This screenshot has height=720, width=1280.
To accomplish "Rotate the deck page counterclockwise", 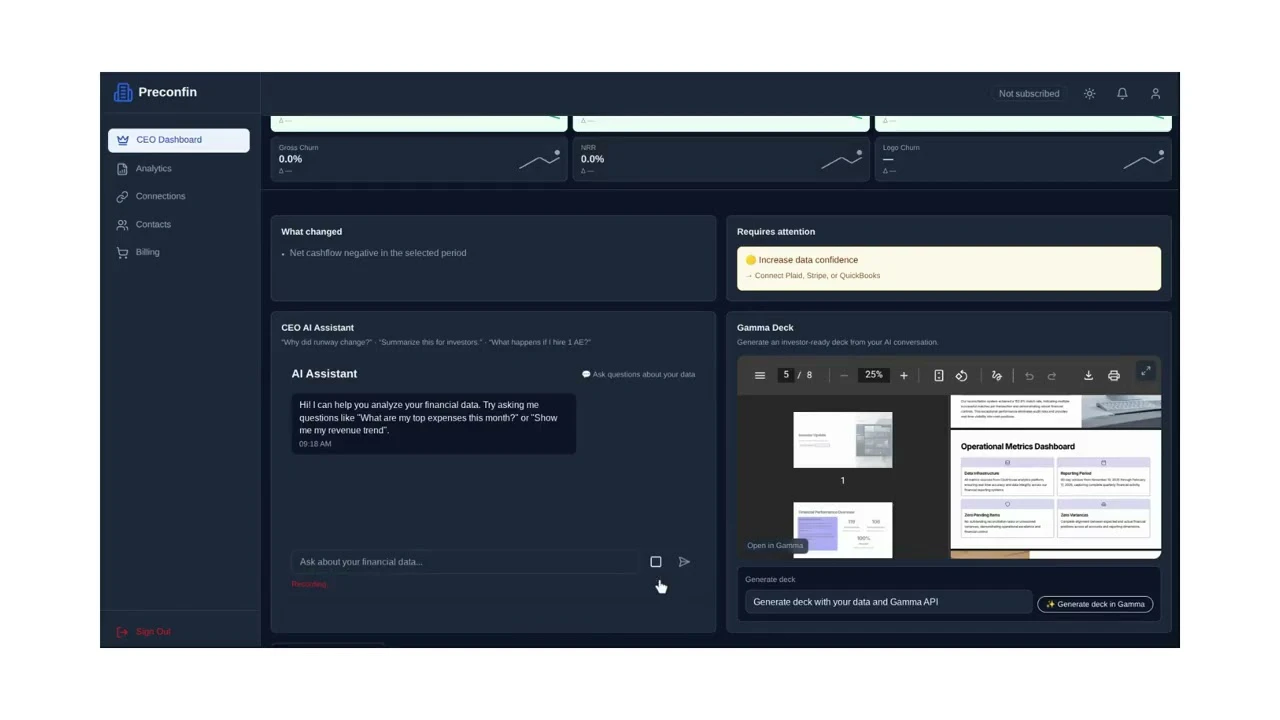I will point(961,375).
